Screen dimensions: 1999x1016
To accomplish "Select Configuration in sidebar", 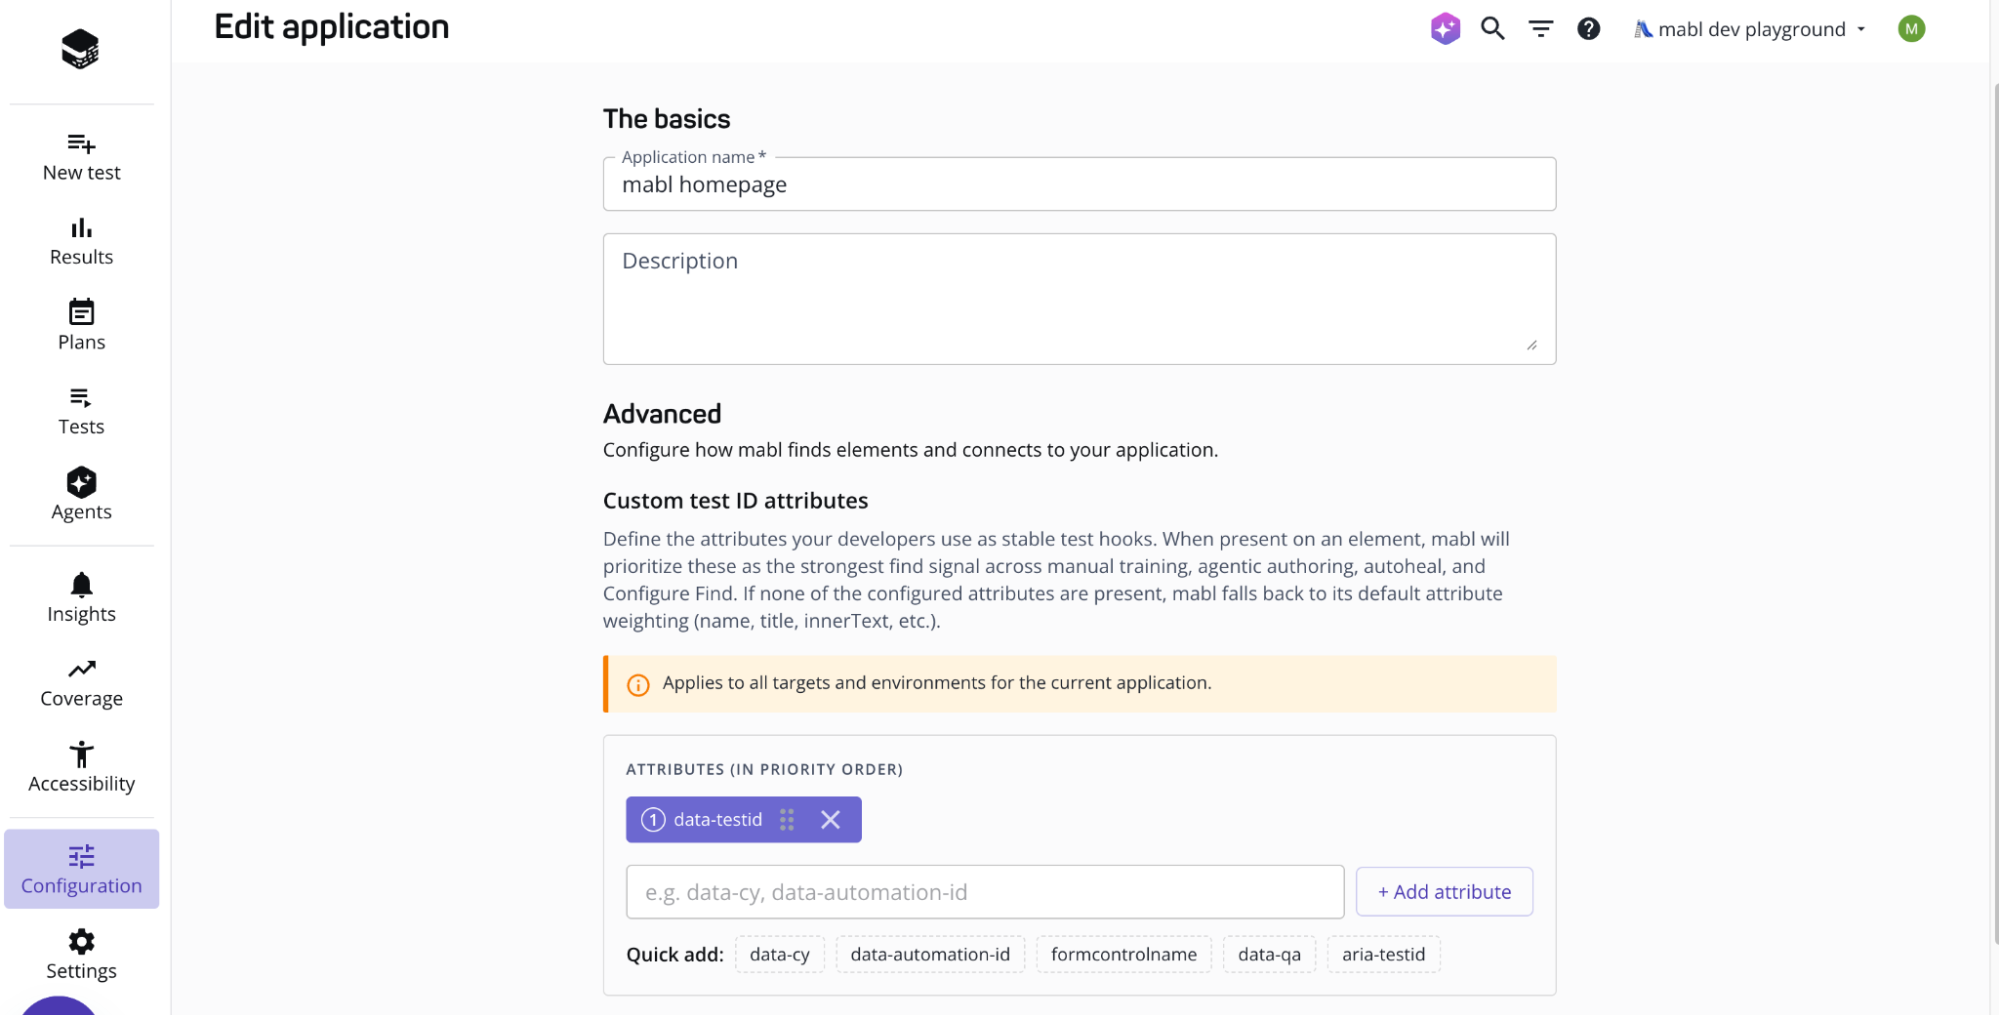I will pyautogui.click(x=82, y=869).
